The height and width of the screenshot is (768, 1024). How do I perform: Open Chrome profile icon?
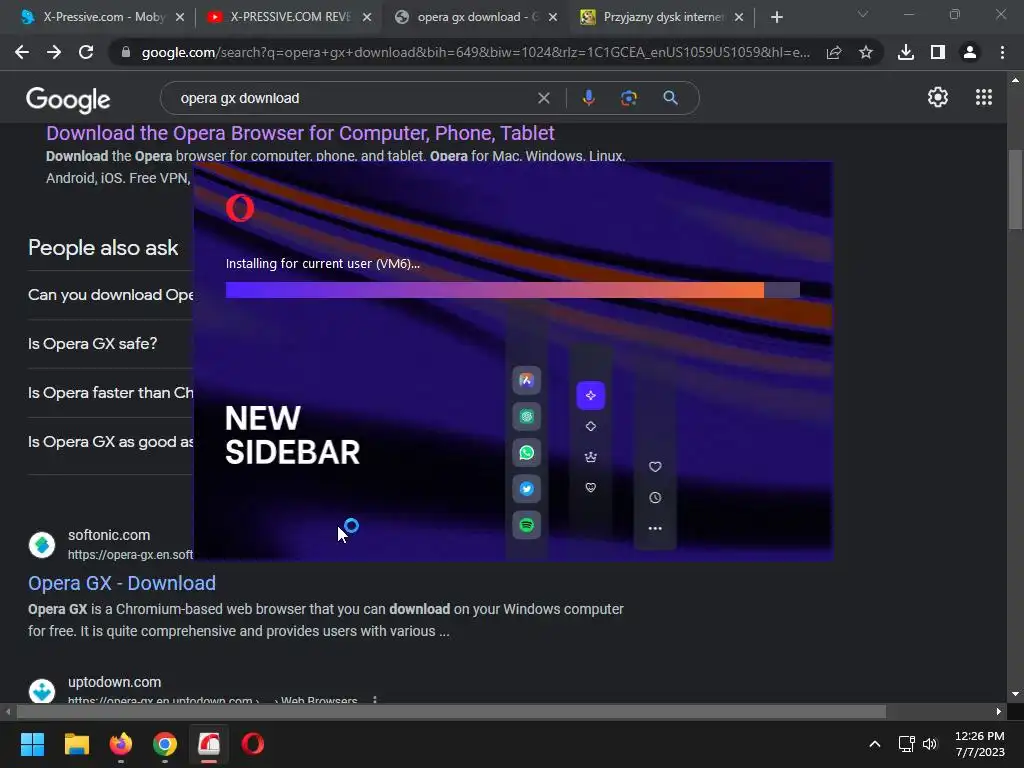point(970,52)
